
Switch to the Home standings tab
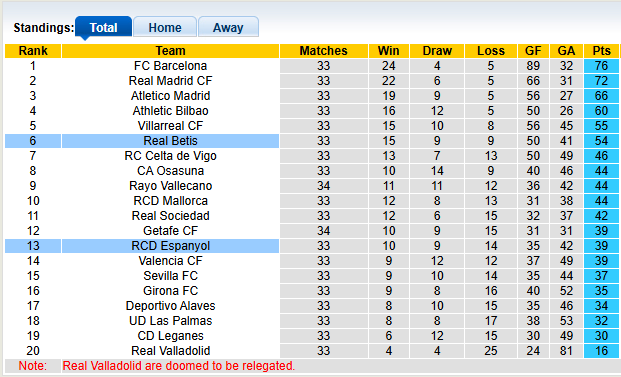[165, 27]
